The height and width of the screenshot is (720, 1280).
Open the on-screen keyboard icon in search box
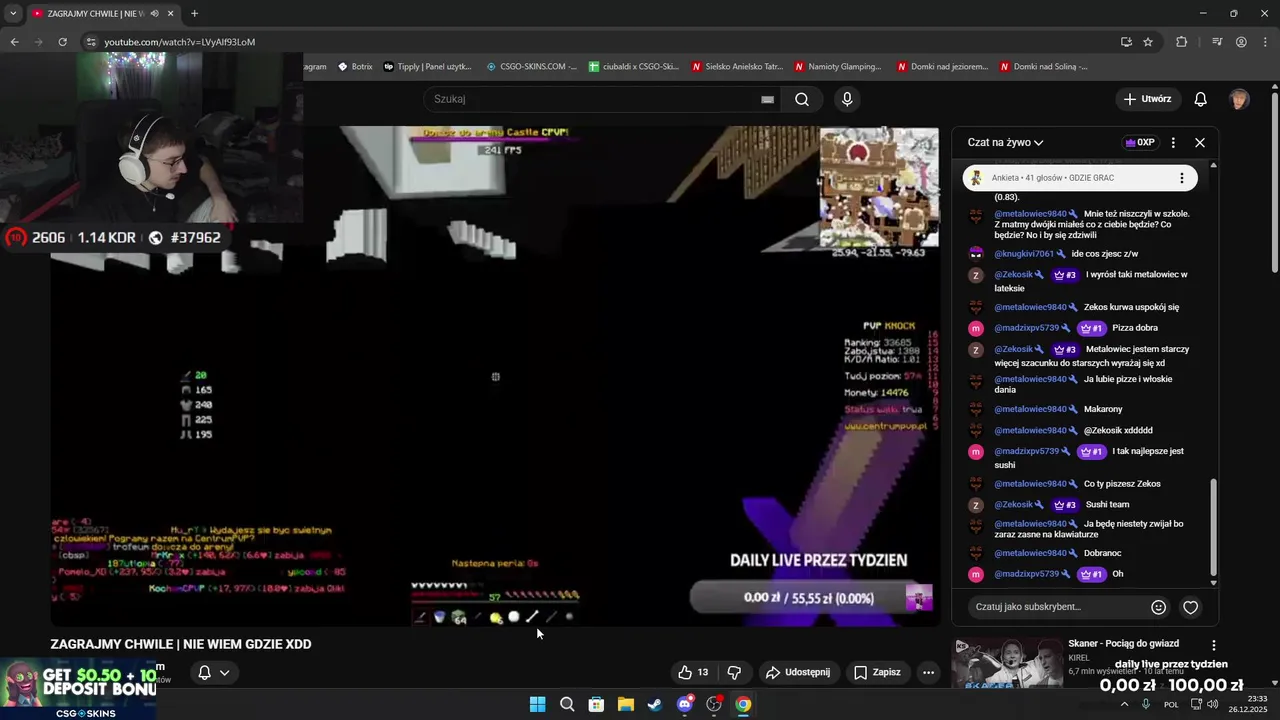[x=767, y=99]
